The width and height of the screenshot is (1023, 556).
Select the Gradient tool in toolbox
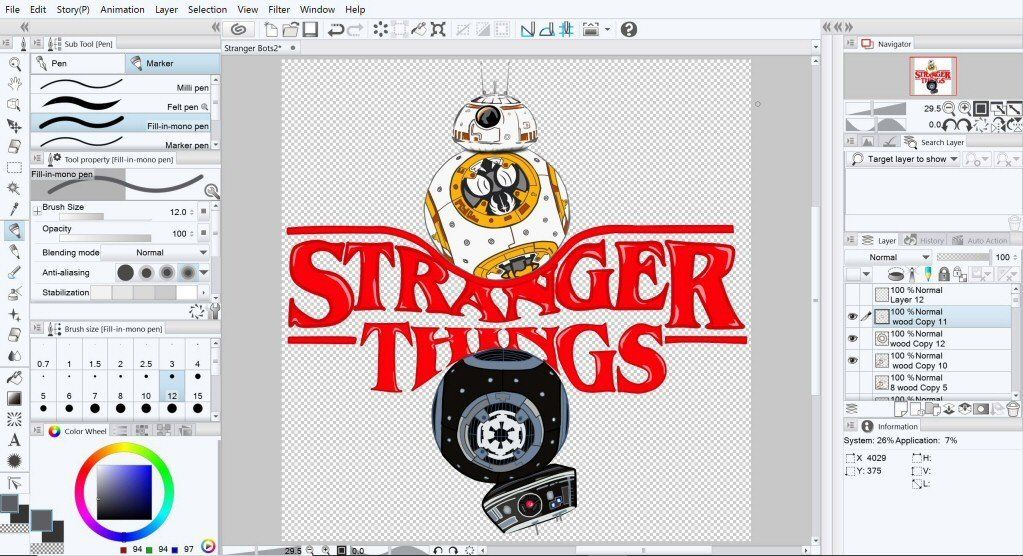pyautogui.click(x=14, y=398)
